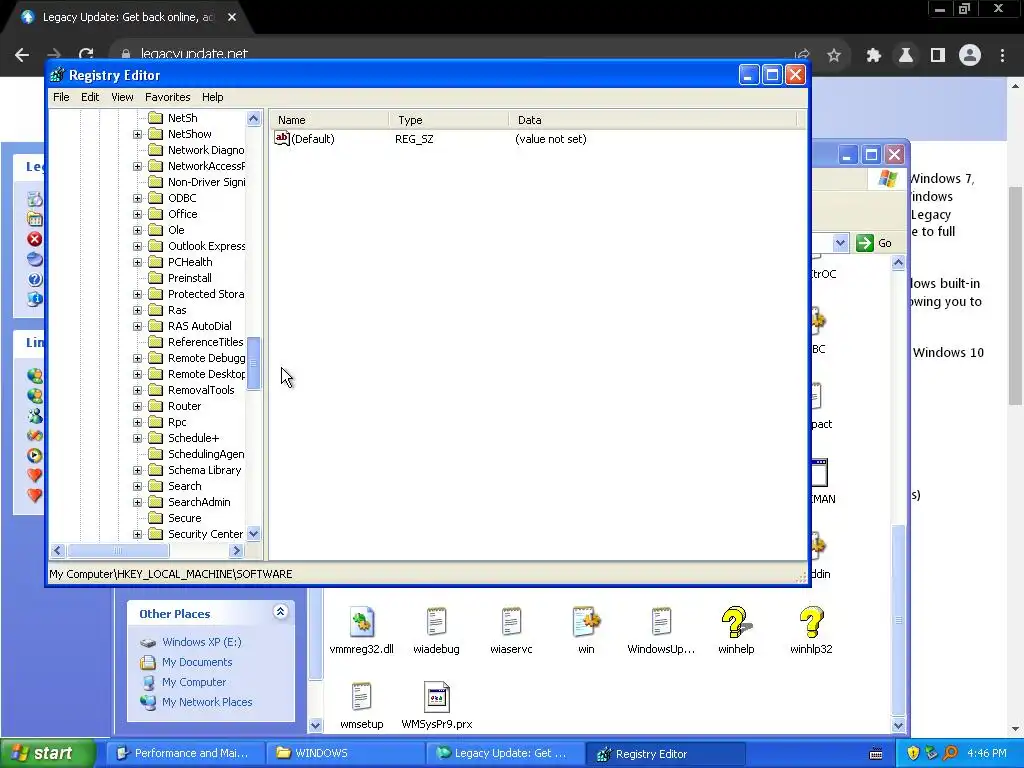1024x768 pixels.
Task: Open the Chrome three-dot menu
Action: pyautogui.click(x=1002, y=56)
